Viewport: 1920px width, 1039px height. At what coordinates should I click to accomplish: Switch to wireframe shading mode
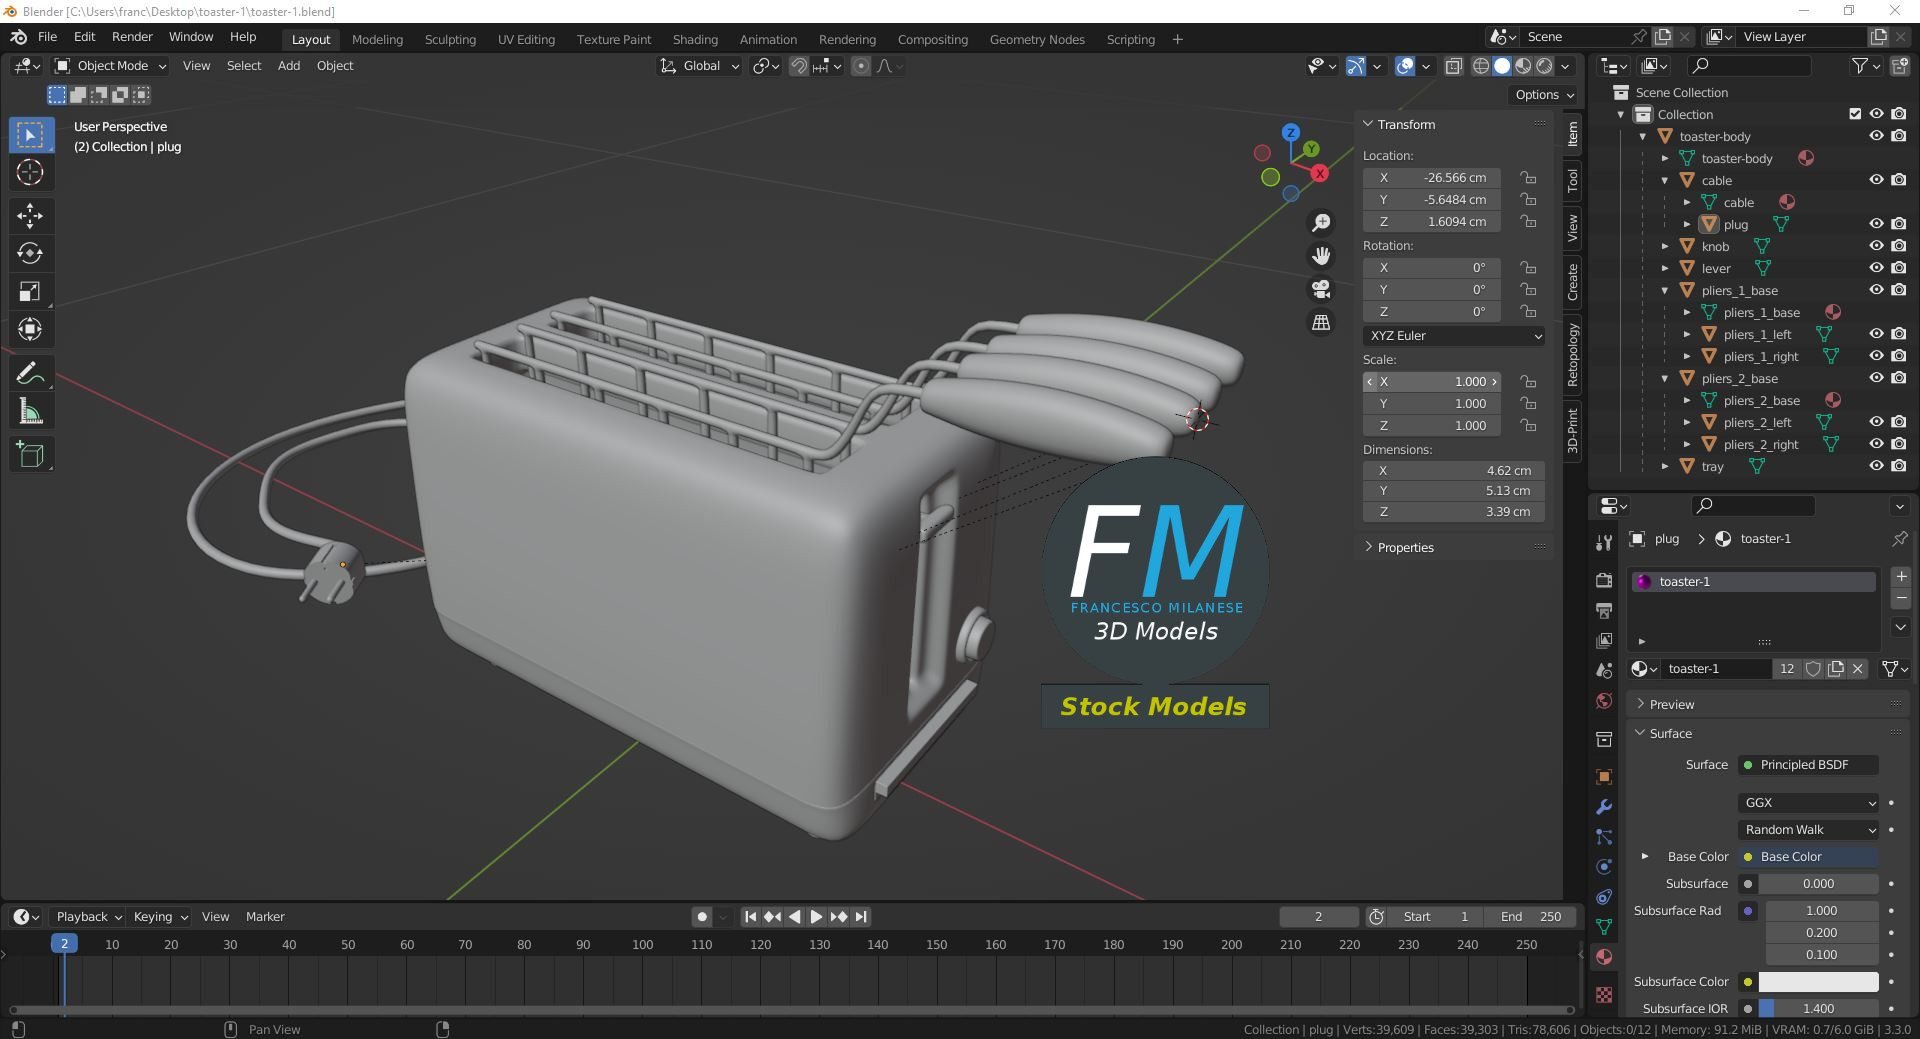(1481, 66)
